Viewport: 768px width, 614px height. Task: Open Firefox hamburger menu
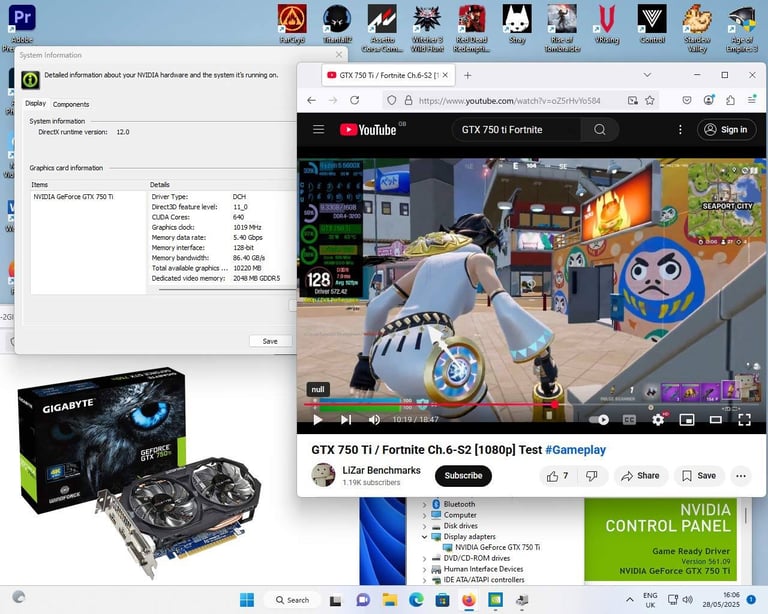coord(752,100)
